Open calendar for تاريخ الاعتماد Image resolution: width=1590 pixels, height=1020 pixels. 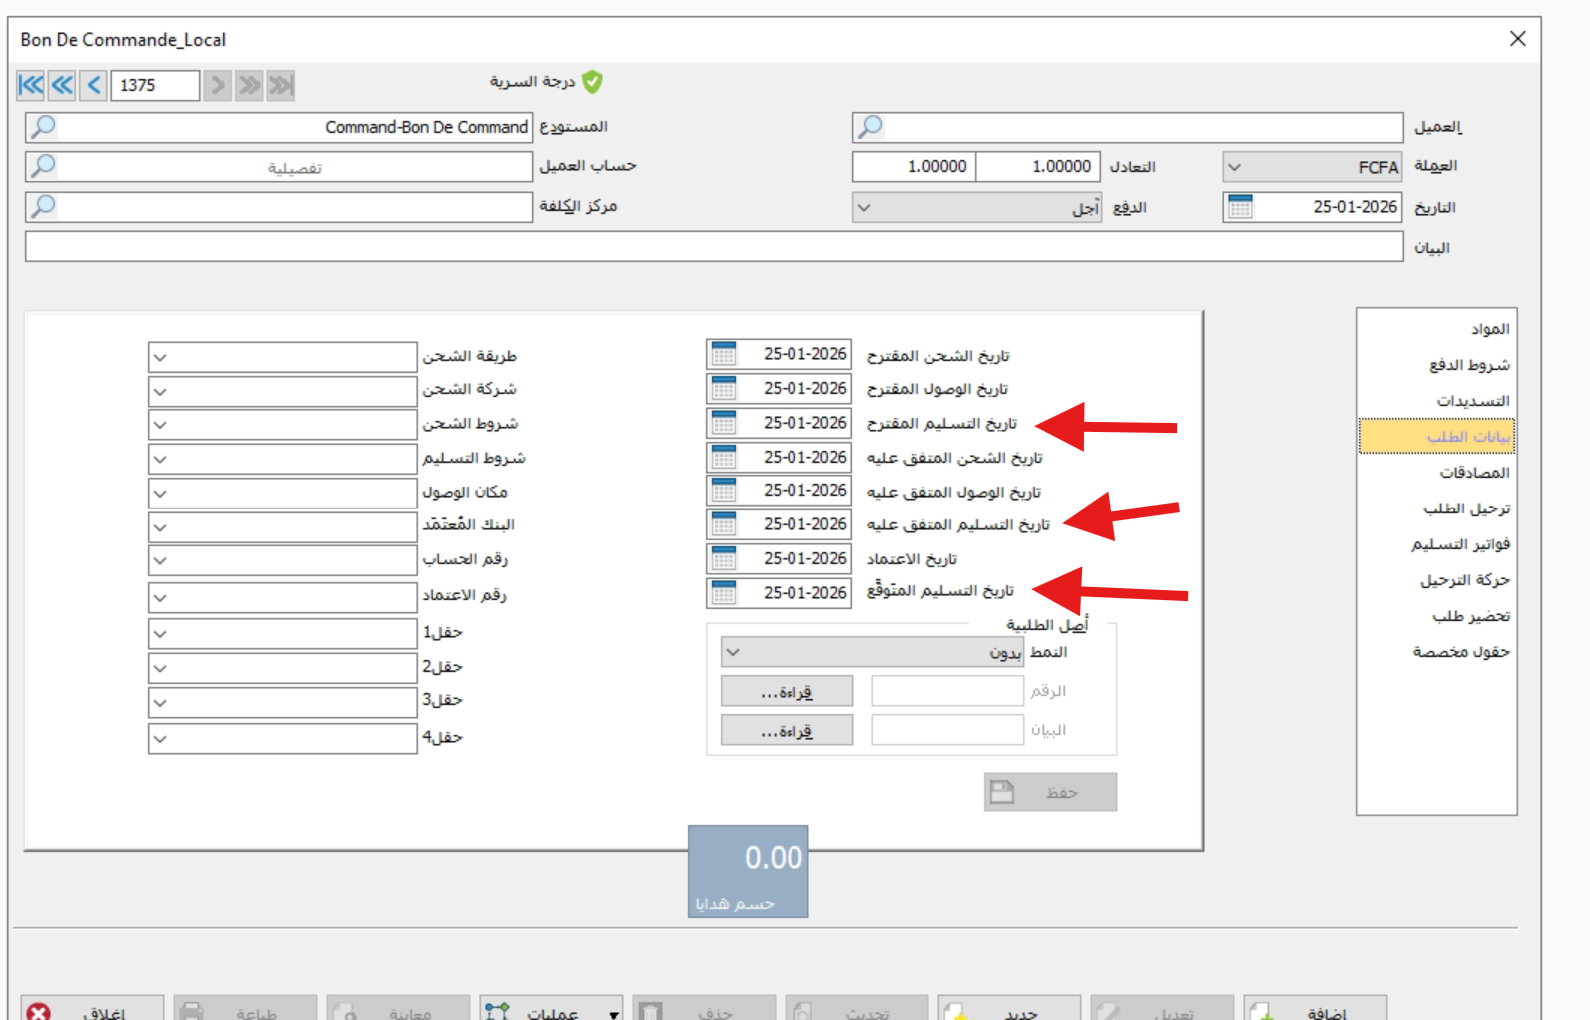tap(724, 558)
